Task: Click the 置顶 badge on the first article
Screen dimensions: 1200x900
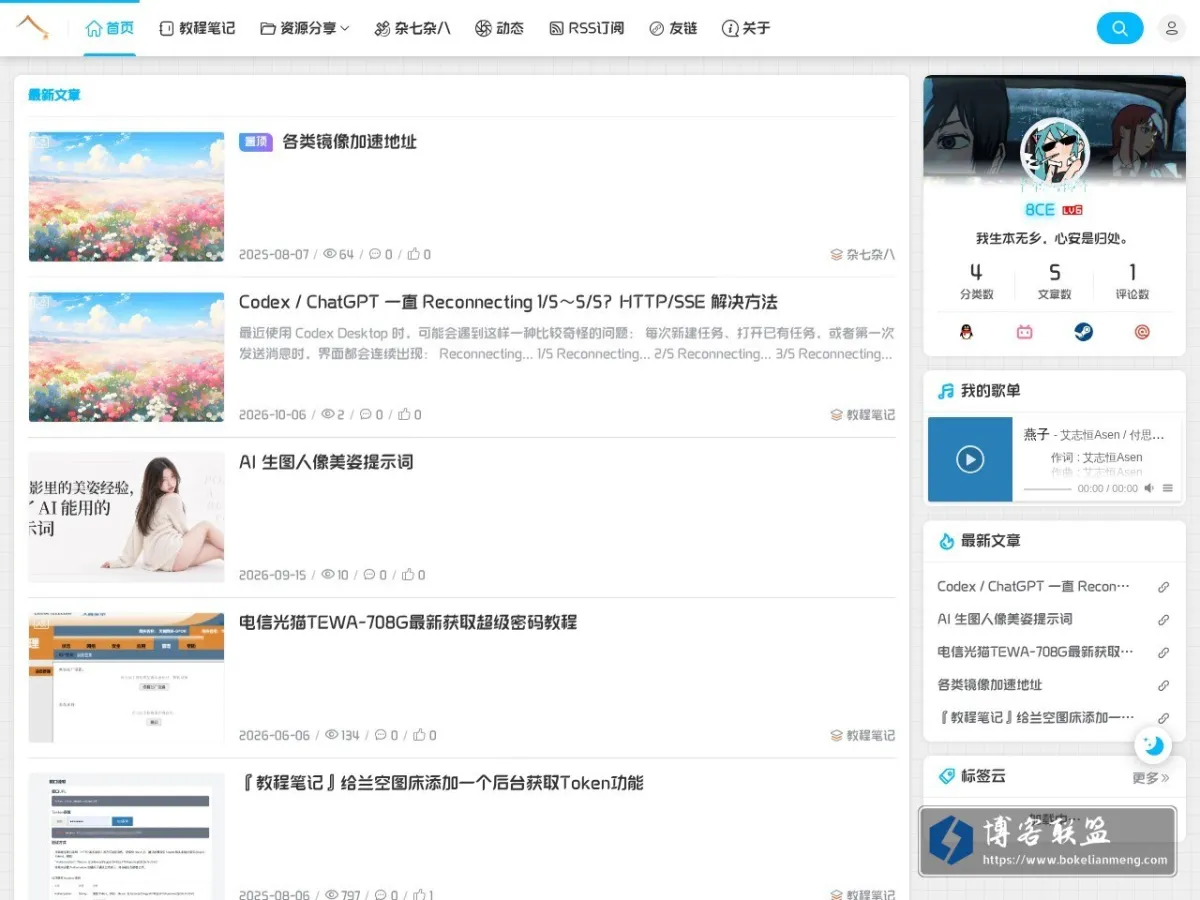Action: coord(256,142)
